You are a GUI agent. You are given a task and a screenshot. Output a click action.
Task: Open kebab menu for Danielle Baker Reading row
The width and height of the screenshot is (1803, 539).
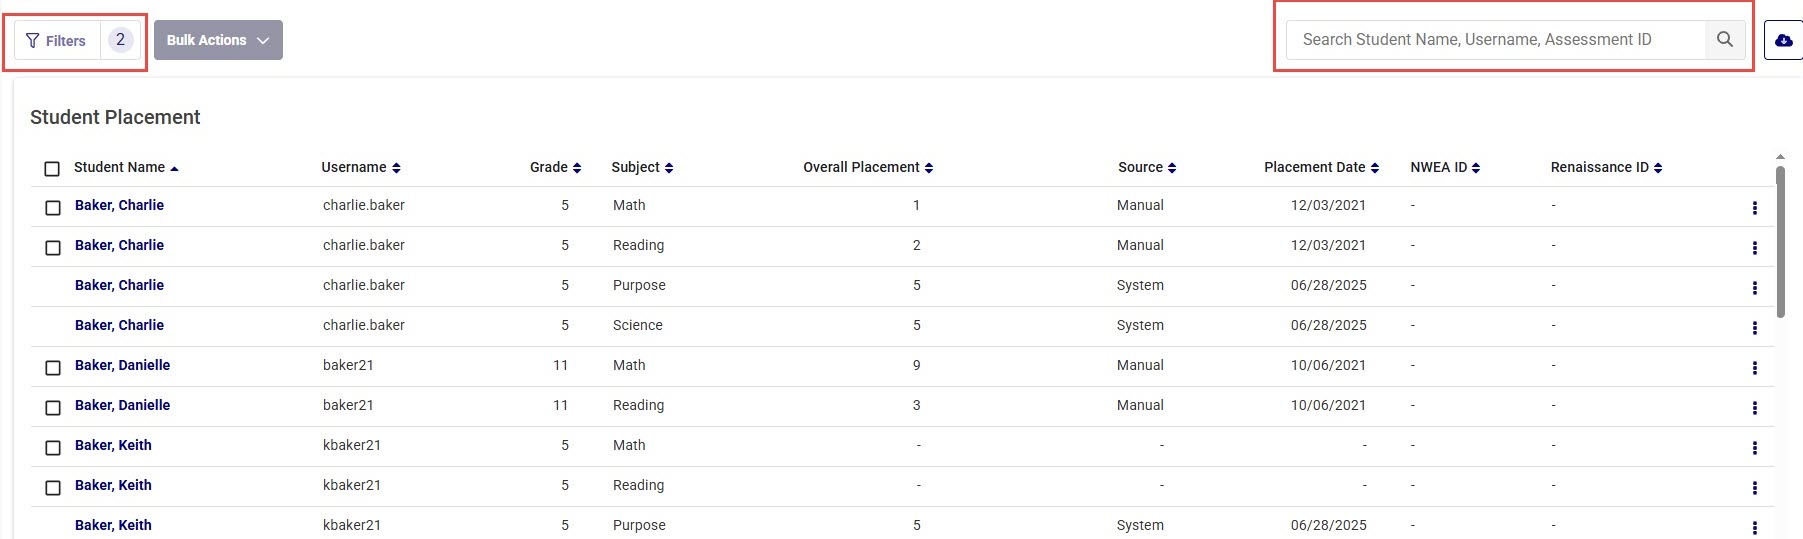[1754, 408]
